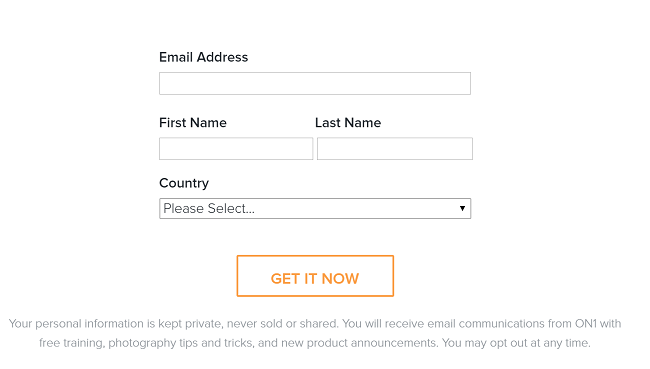Image resolution: width=650 pixels, height=369 pixels.
Task: Click the middle of the Country combo box
Action: coord(315,209)
